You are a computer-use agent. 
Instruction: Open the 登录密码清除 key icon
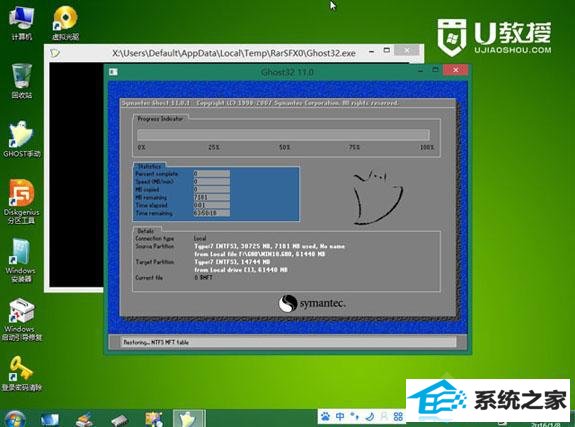[x=22, y=373]
